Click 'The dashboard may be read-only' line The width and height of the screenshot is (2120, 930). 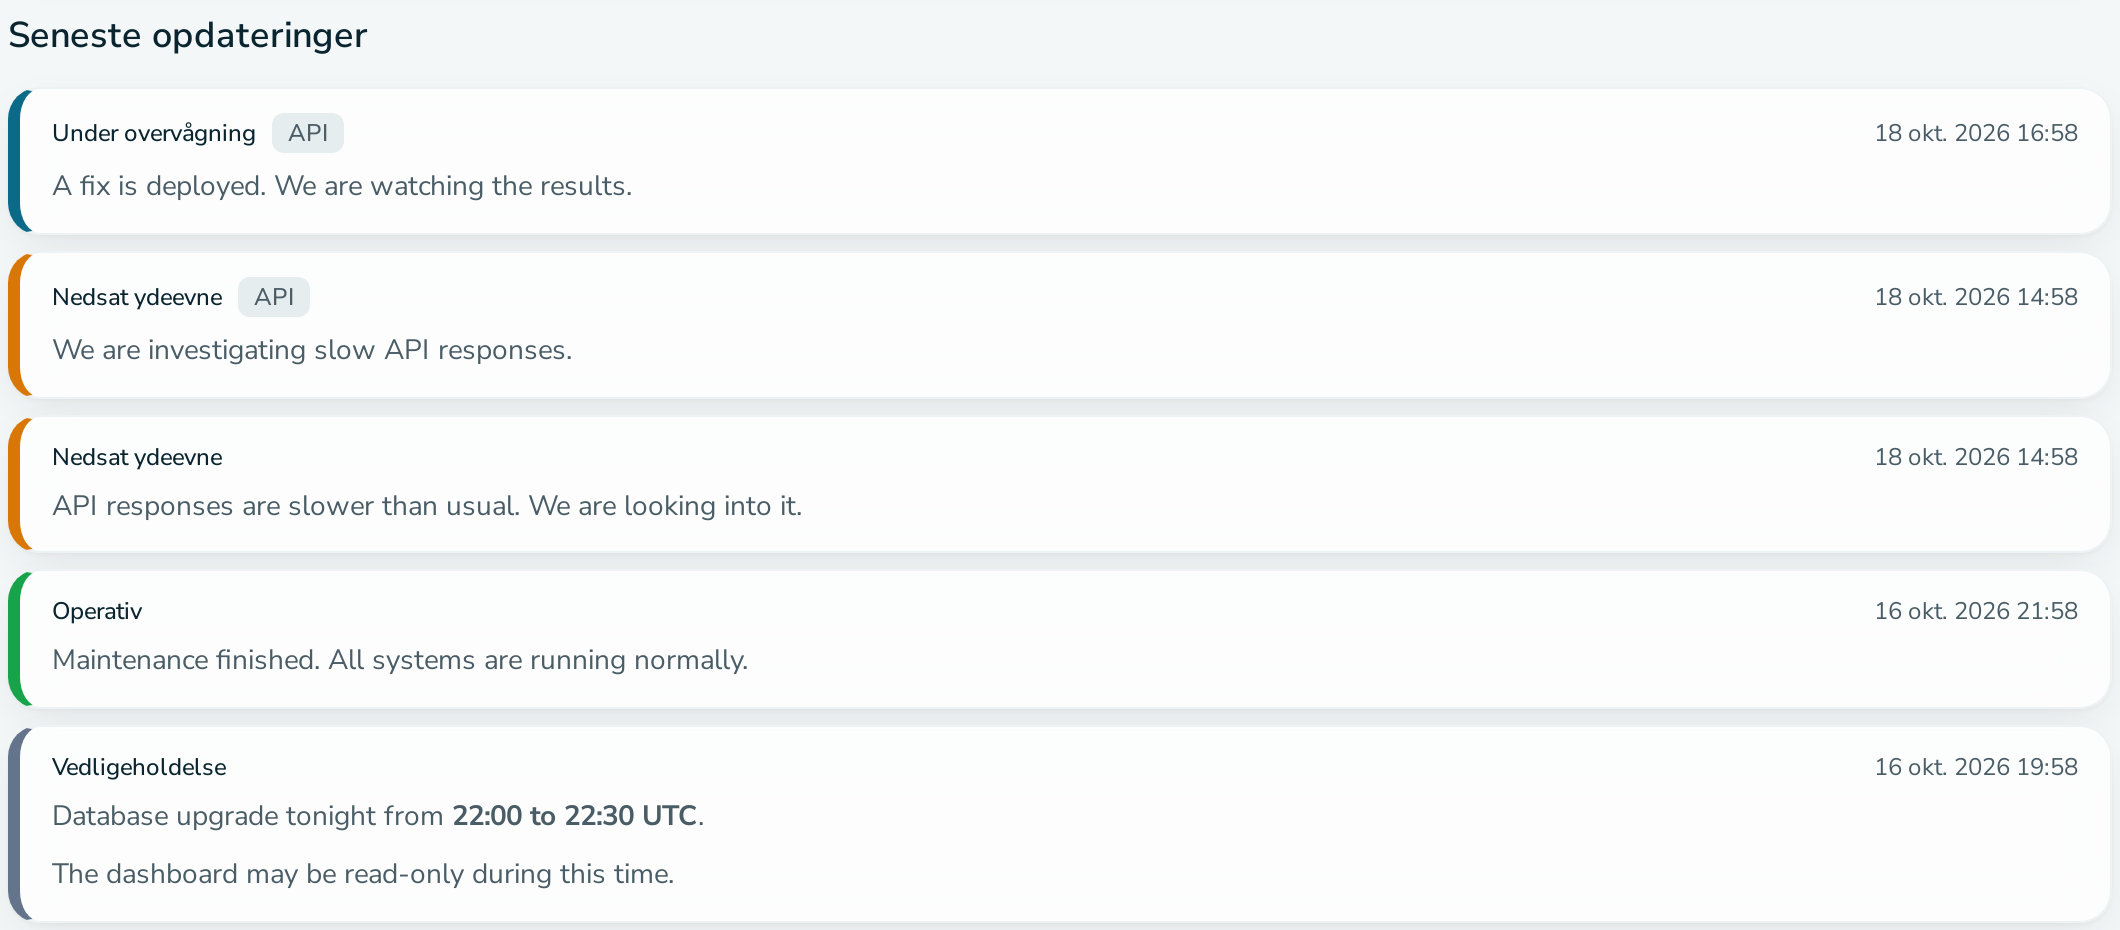point(363,874)
